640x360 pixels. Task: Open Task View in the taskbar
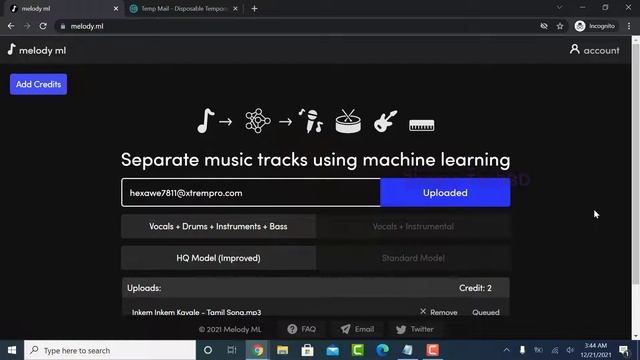(x=232, y=350)
